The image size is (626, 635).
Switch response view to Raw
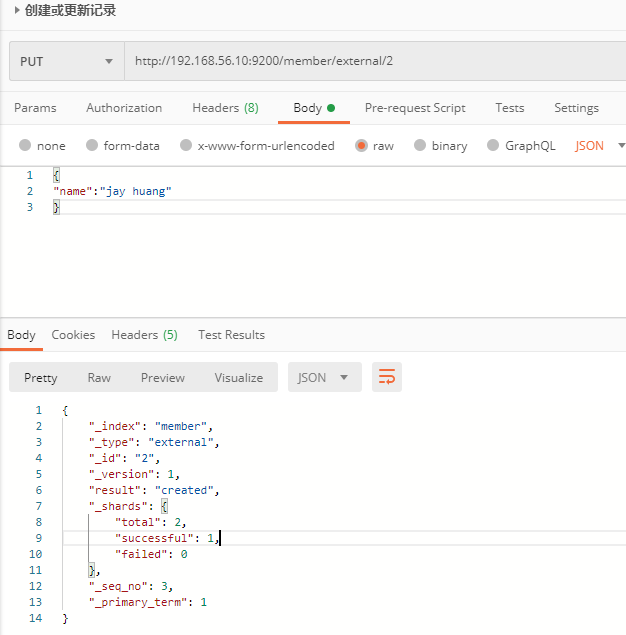tap(99, 377)
